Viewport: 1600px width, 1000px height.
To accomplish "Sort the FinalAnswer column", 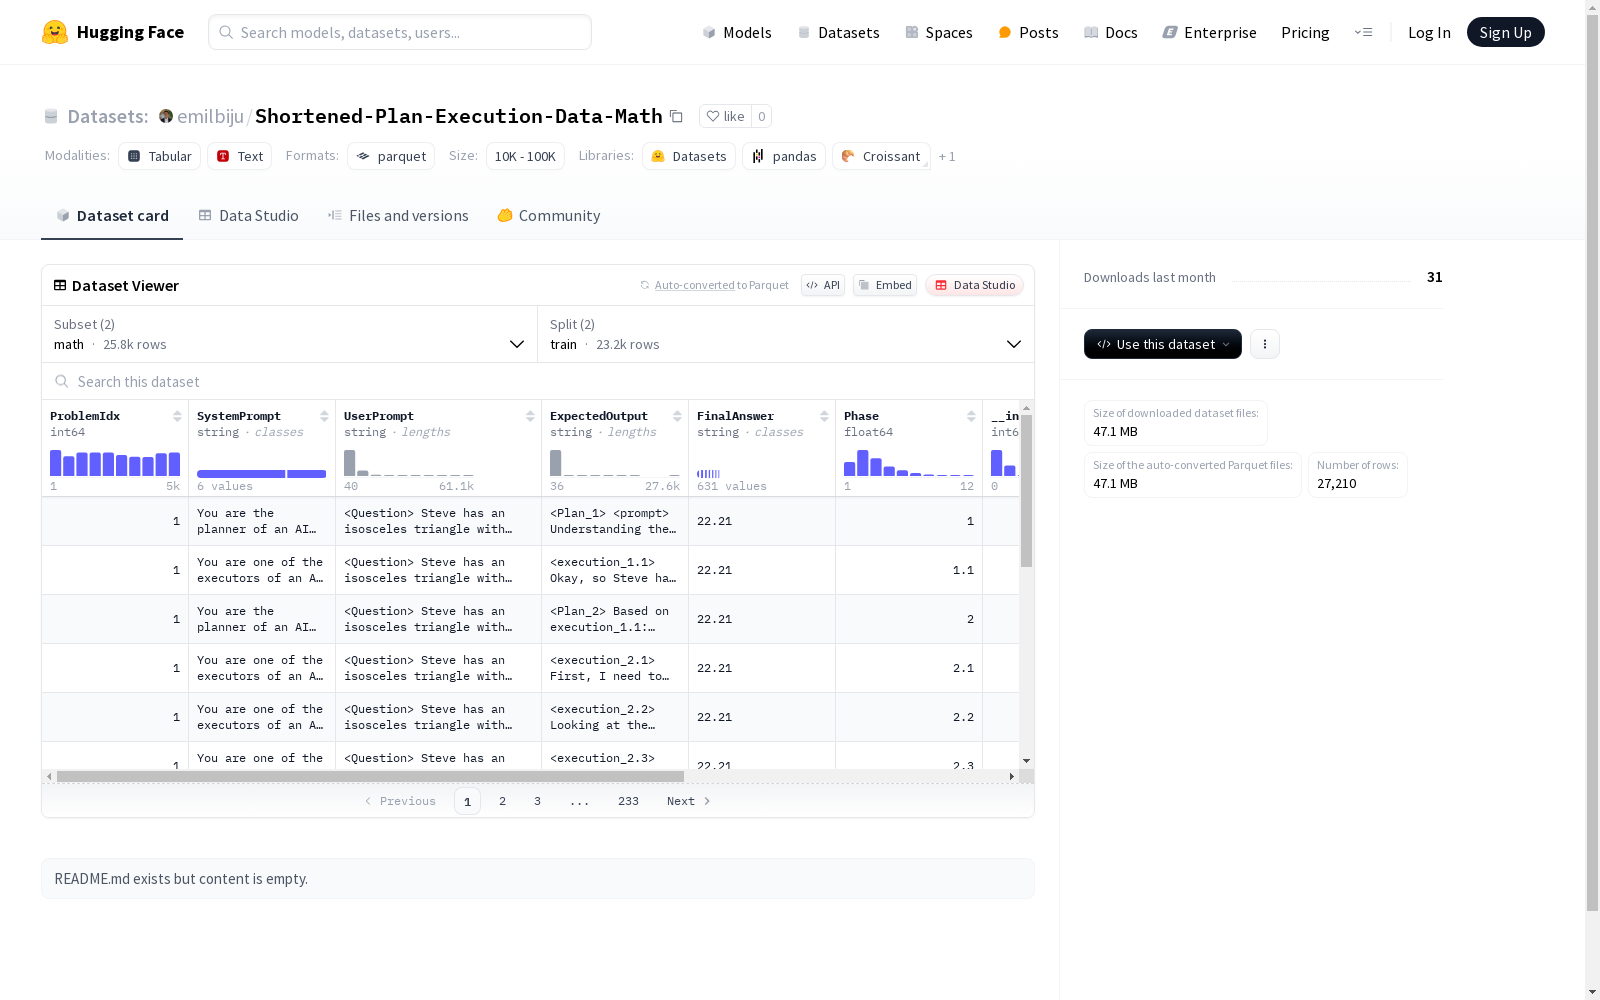I will tap(824, 416).
